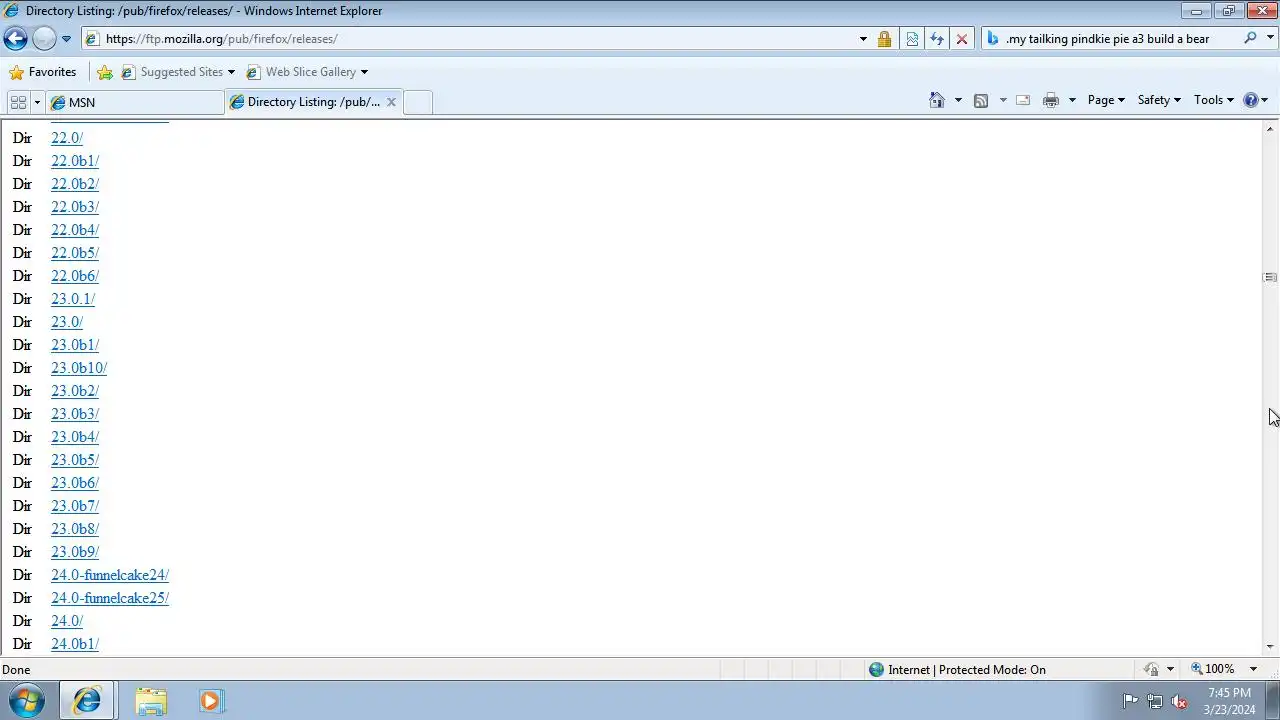Click the muted volume tray icon
1280x720 pixels.
pyautogui.click(x=1180, y=701)
